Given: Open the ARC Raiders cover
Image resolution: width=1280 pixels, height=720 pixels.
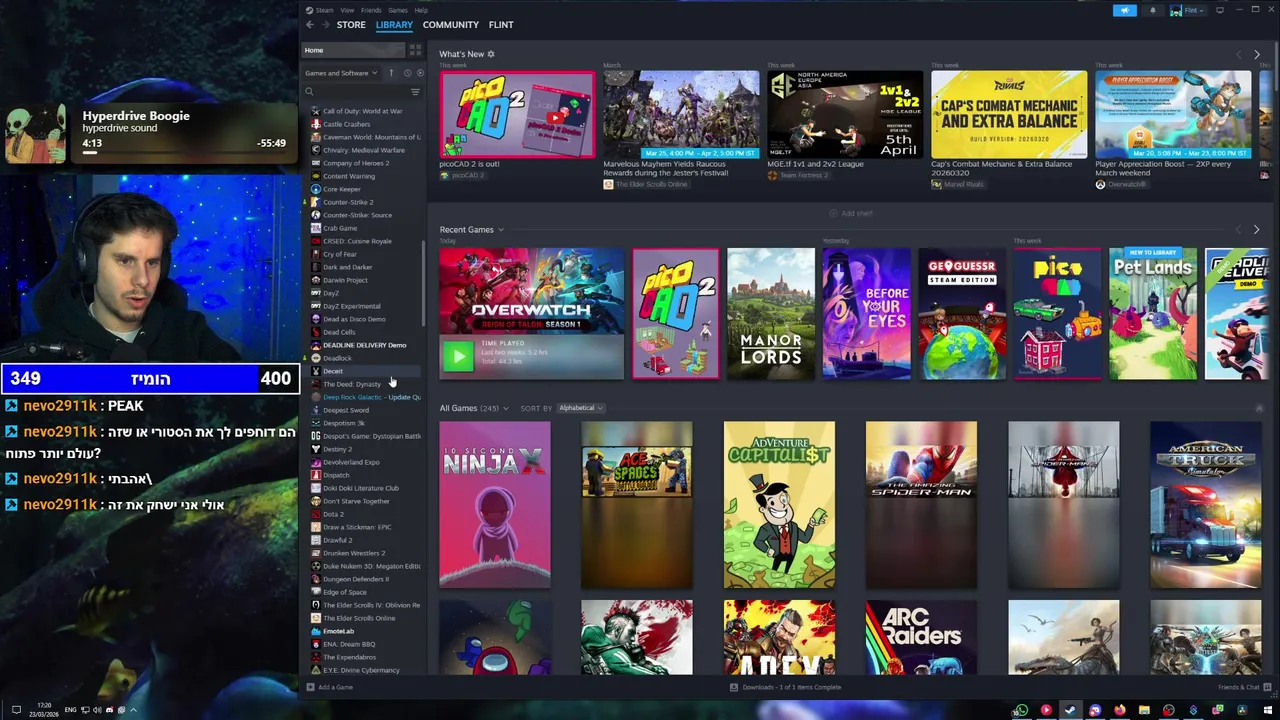Looking at the screenshot, I should click(x=922, y=637).
